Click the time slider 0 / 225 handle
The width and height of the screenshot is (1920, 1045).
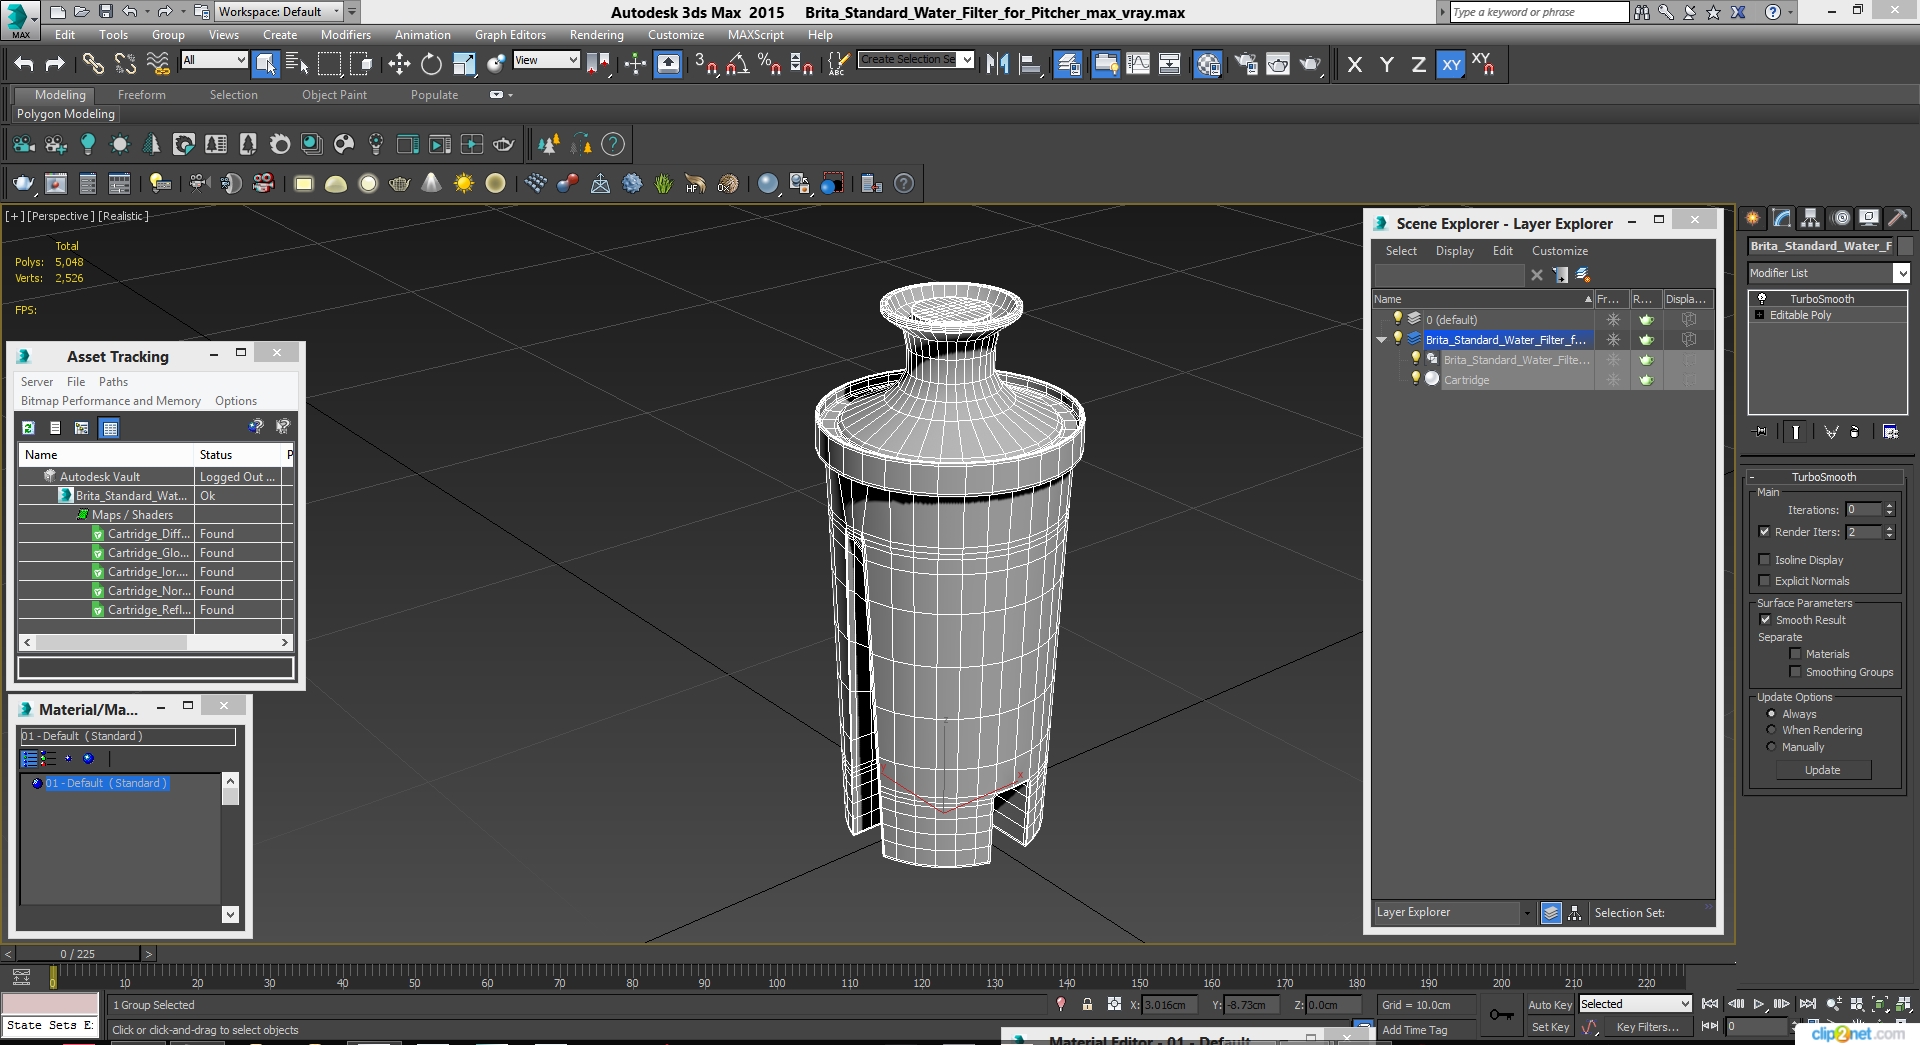click(x=77, y=953)
